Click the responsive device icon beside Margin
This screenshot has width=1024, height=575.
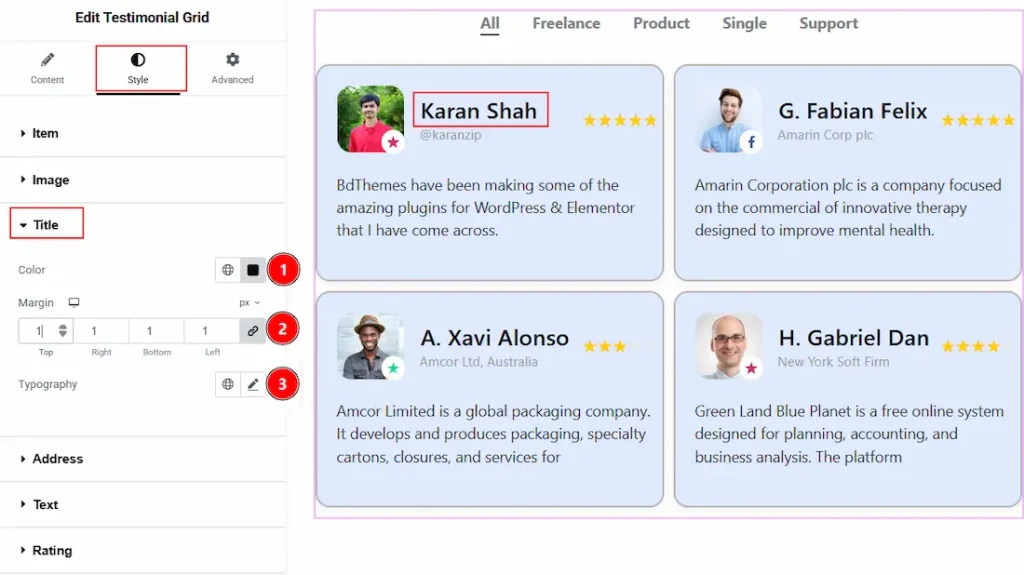coord(73,302)
